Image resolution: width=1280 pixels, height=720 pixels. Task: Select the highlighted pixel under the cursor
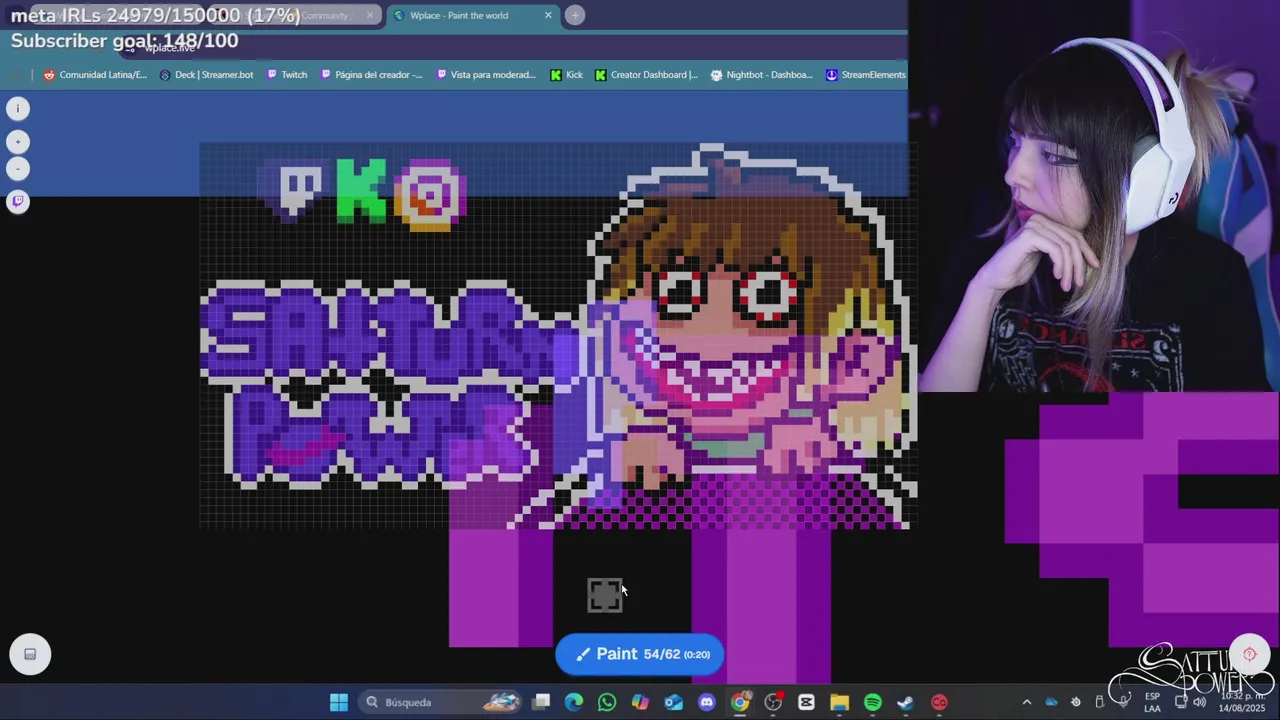604,595
